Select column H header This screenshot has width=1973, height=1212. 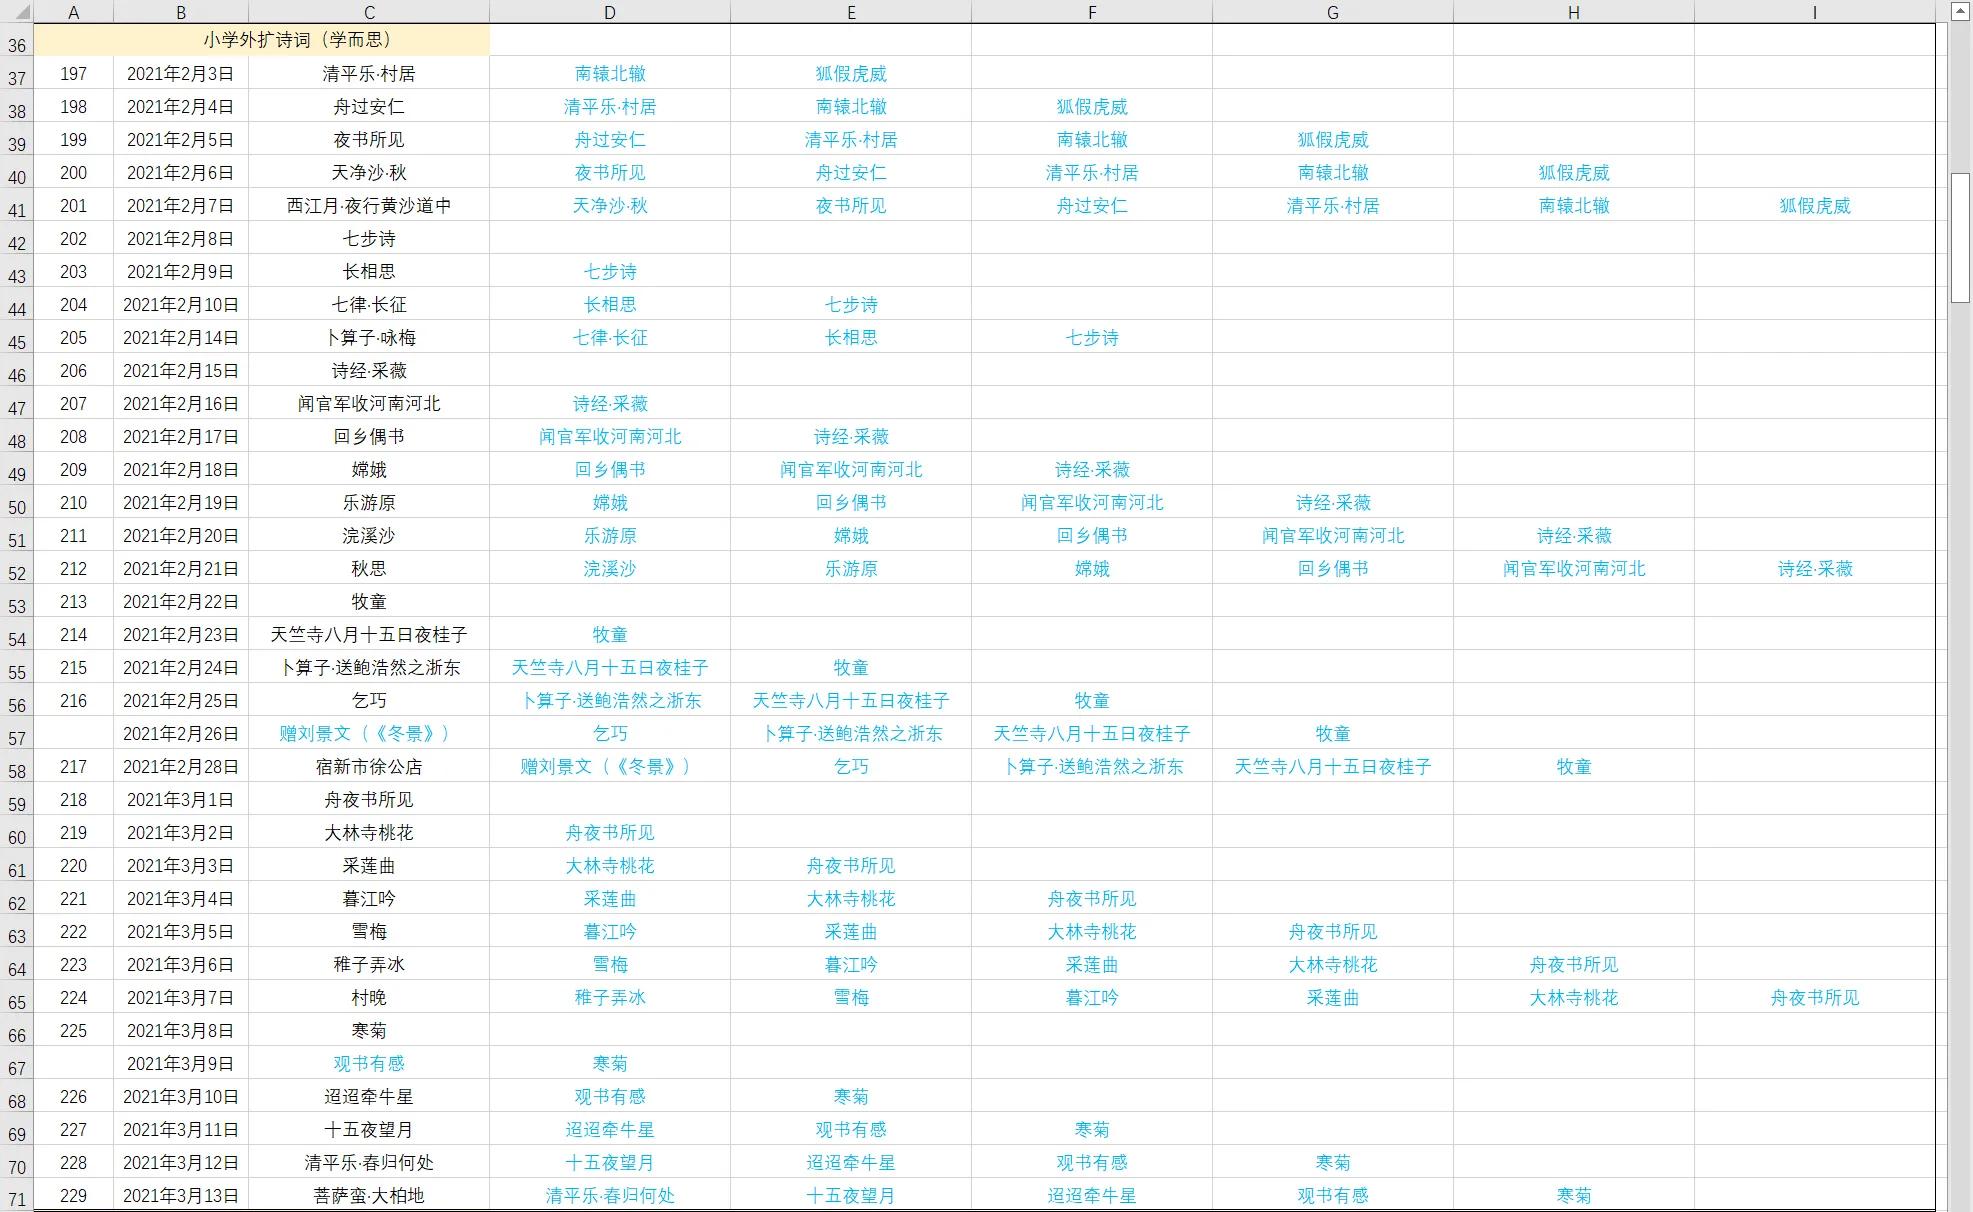click(x=1574, y=12)
